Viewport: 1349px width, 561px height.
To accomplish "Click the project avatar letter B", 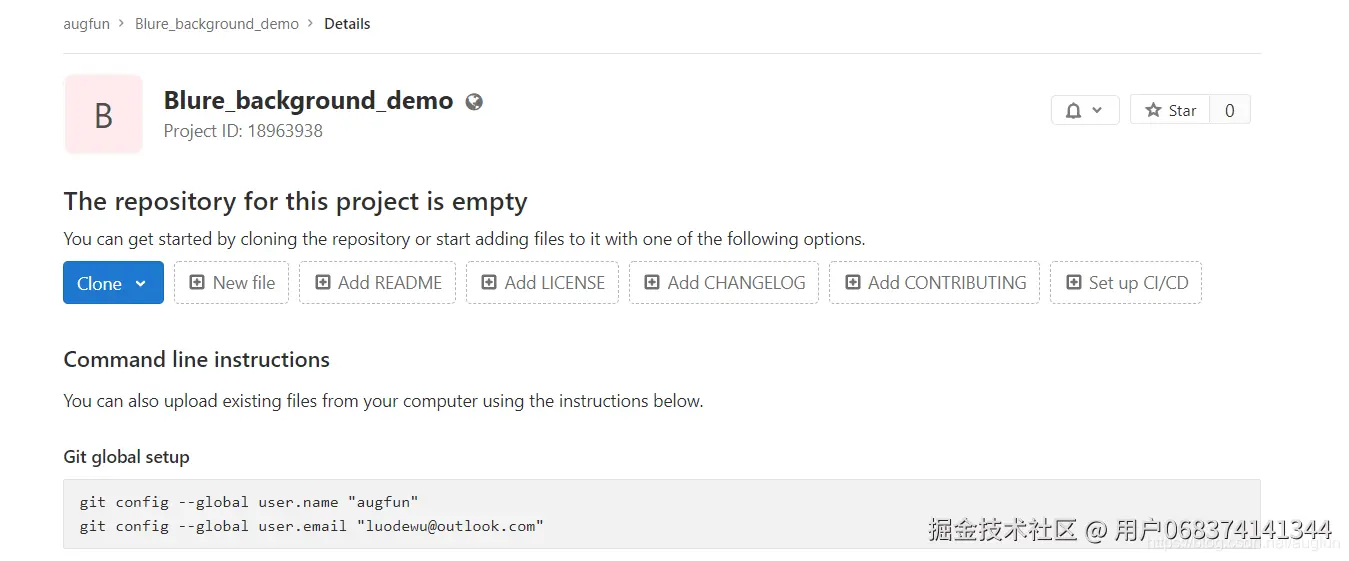I will [103, 115].
